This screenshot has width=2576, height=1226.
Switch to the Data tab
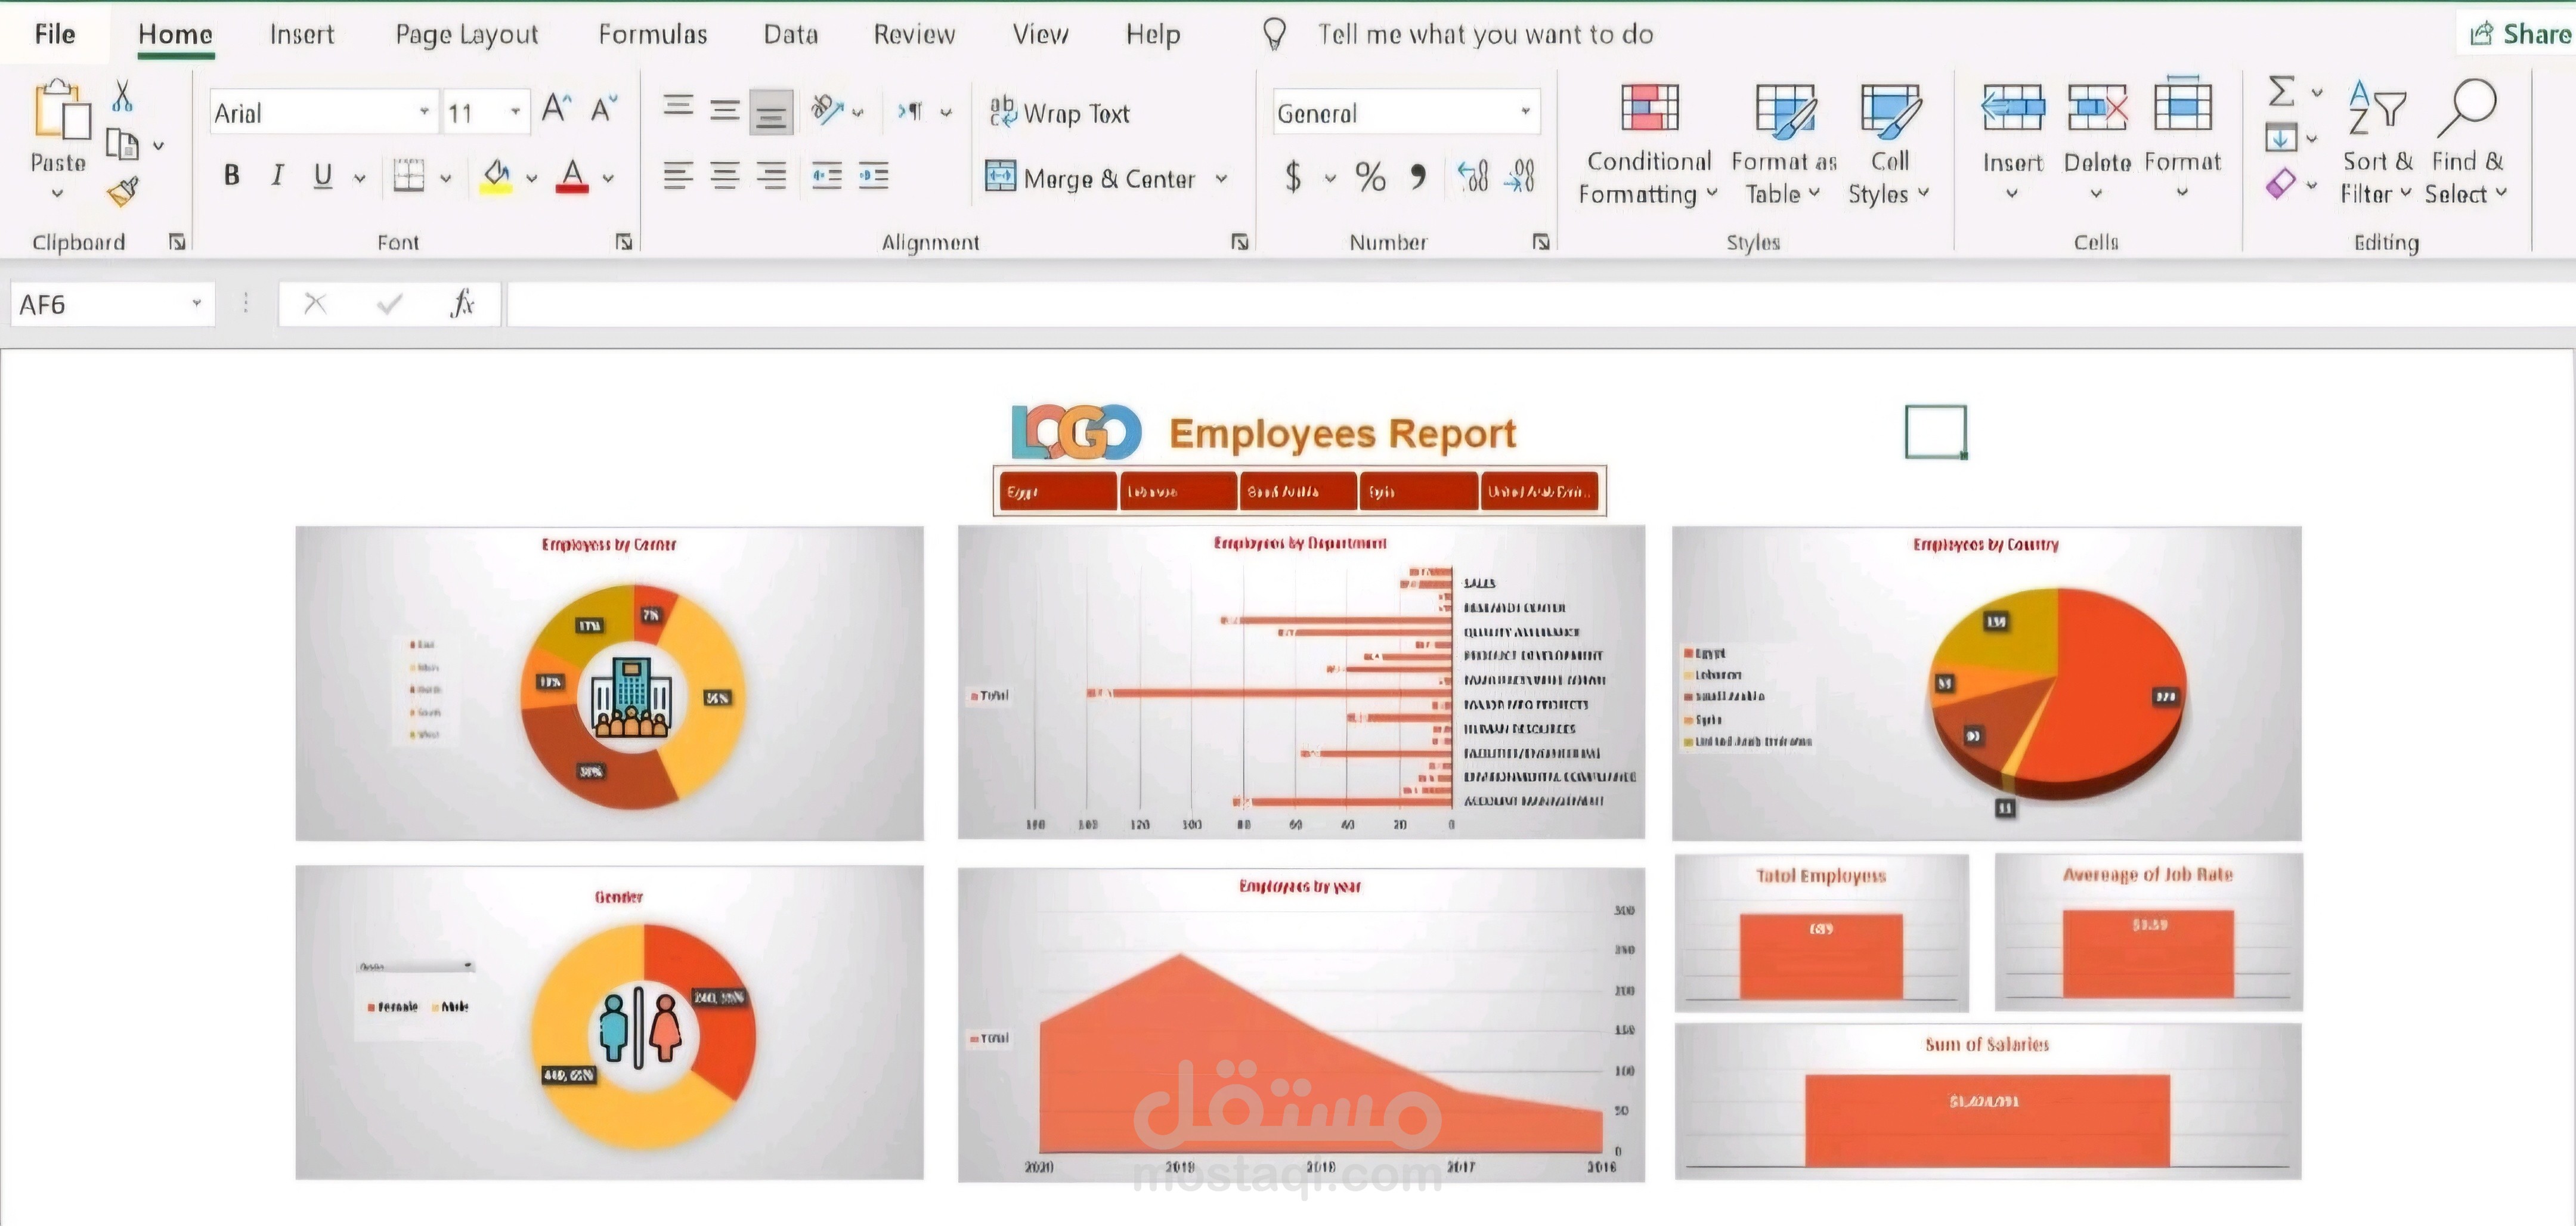[x=791, y=34]
